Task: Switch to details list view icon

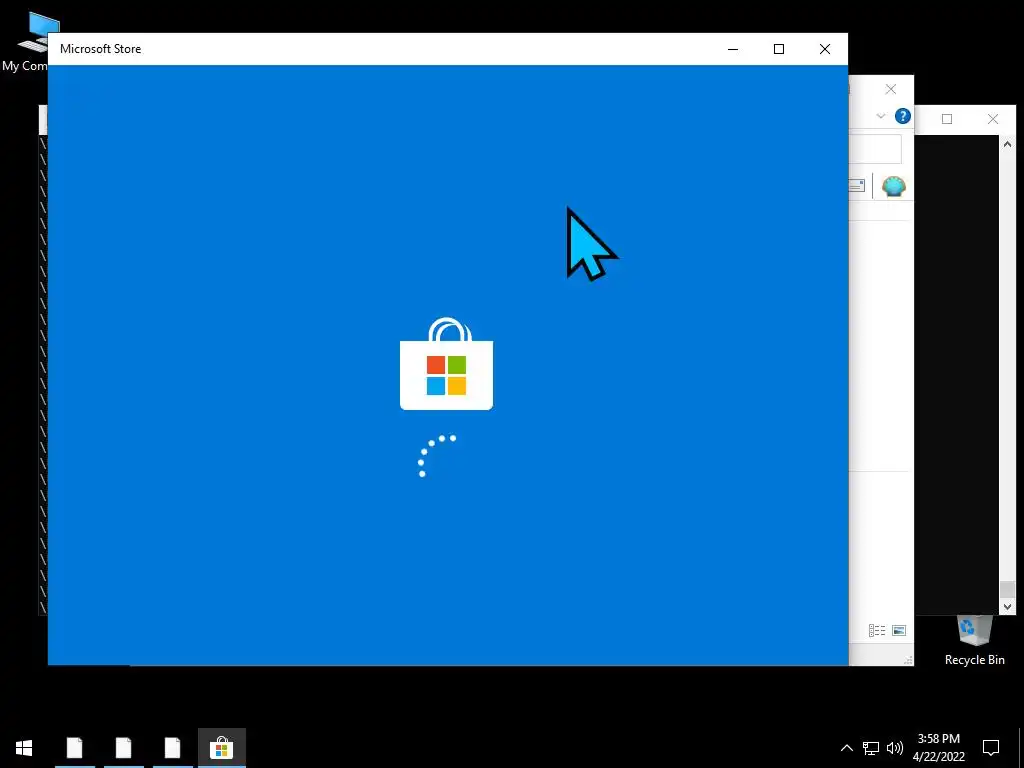Action: click(x=877, y=630)
